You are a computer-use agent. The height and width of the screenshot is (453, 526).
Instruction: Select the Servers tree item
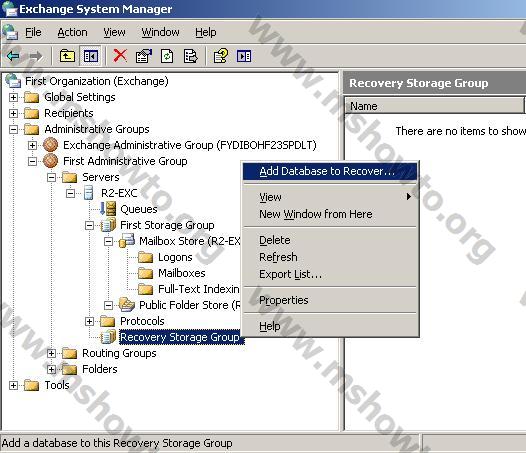[101, 177]
